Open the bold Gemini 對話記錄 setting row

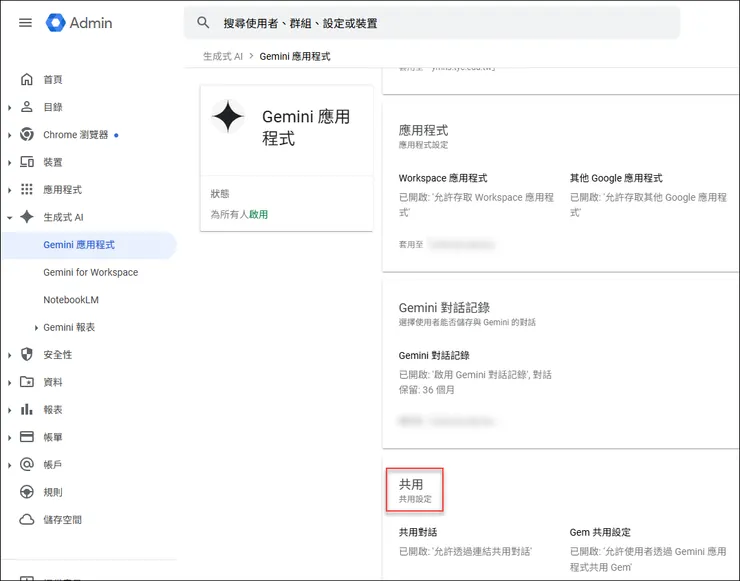[434, 355]
